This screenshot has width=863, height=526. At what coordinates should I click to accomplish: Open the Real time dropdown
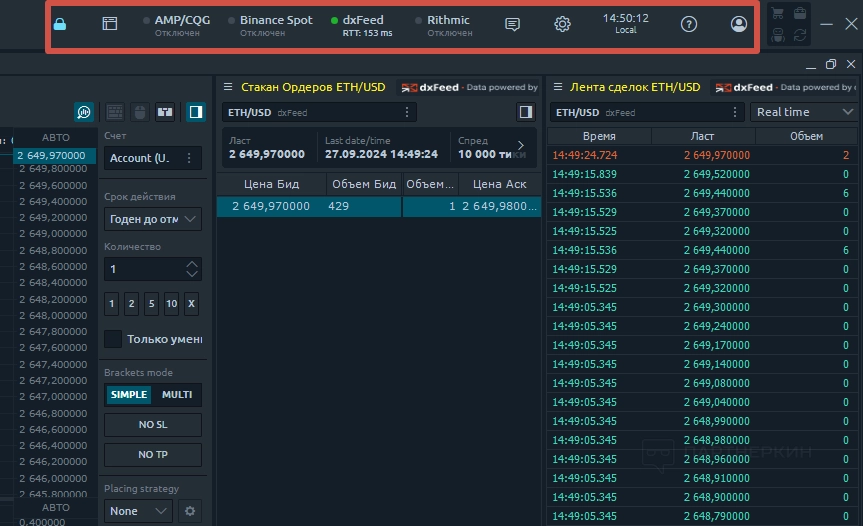coord(804,112)
